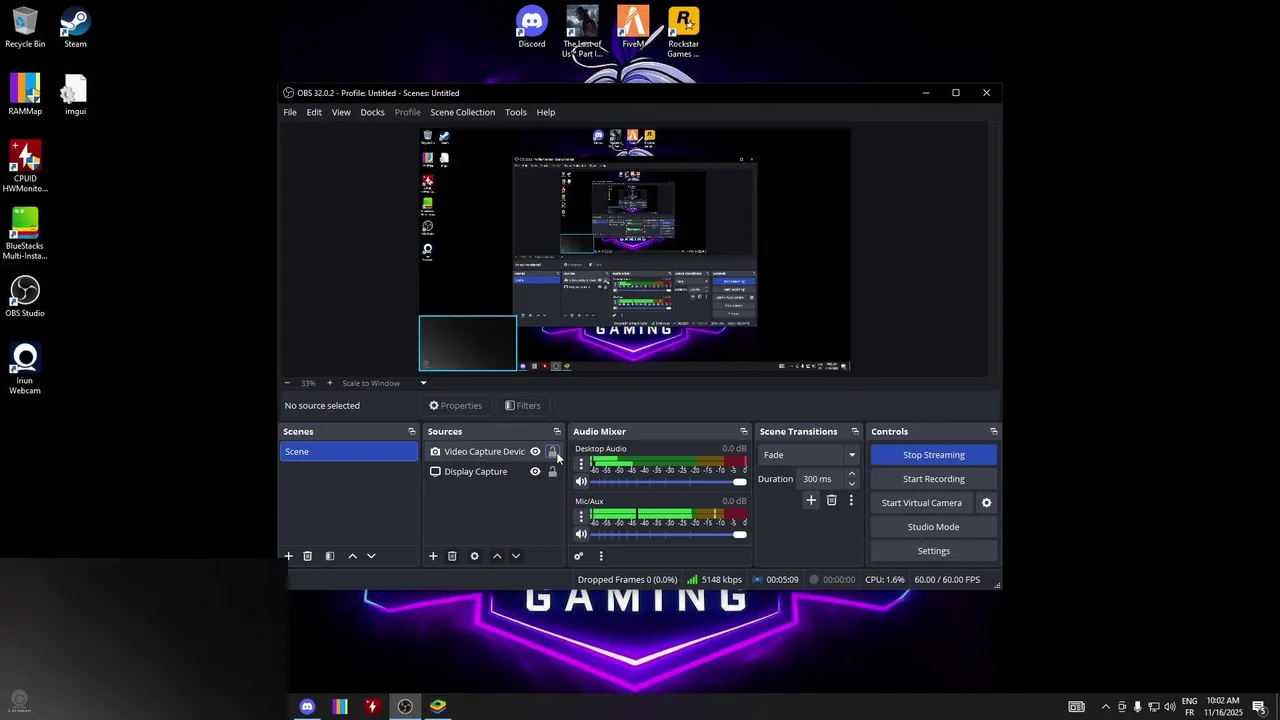Screen dimensions: 1280x720
Task: Select Display Capture source row
Action: tap(494, 472)
